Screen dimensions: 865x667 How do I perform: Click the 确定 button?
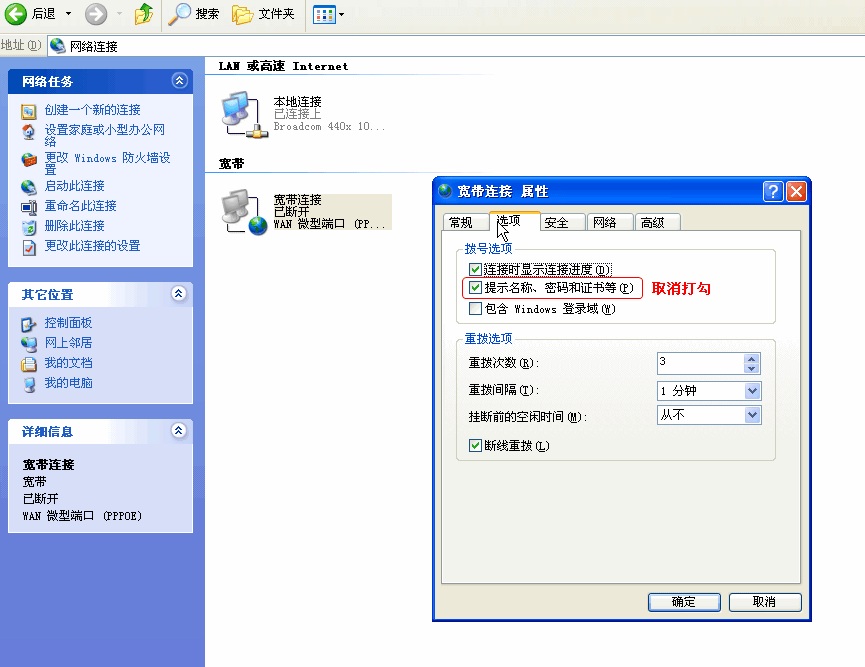click(x=684, y=602)
